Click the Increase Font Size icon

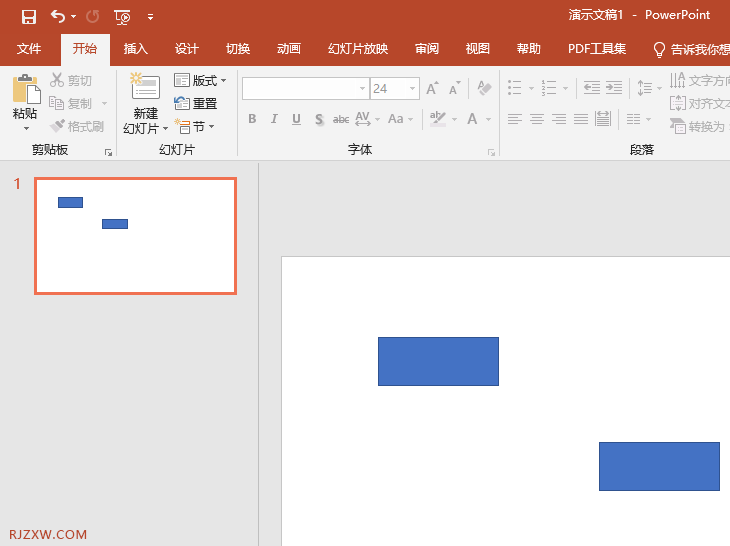433,88
